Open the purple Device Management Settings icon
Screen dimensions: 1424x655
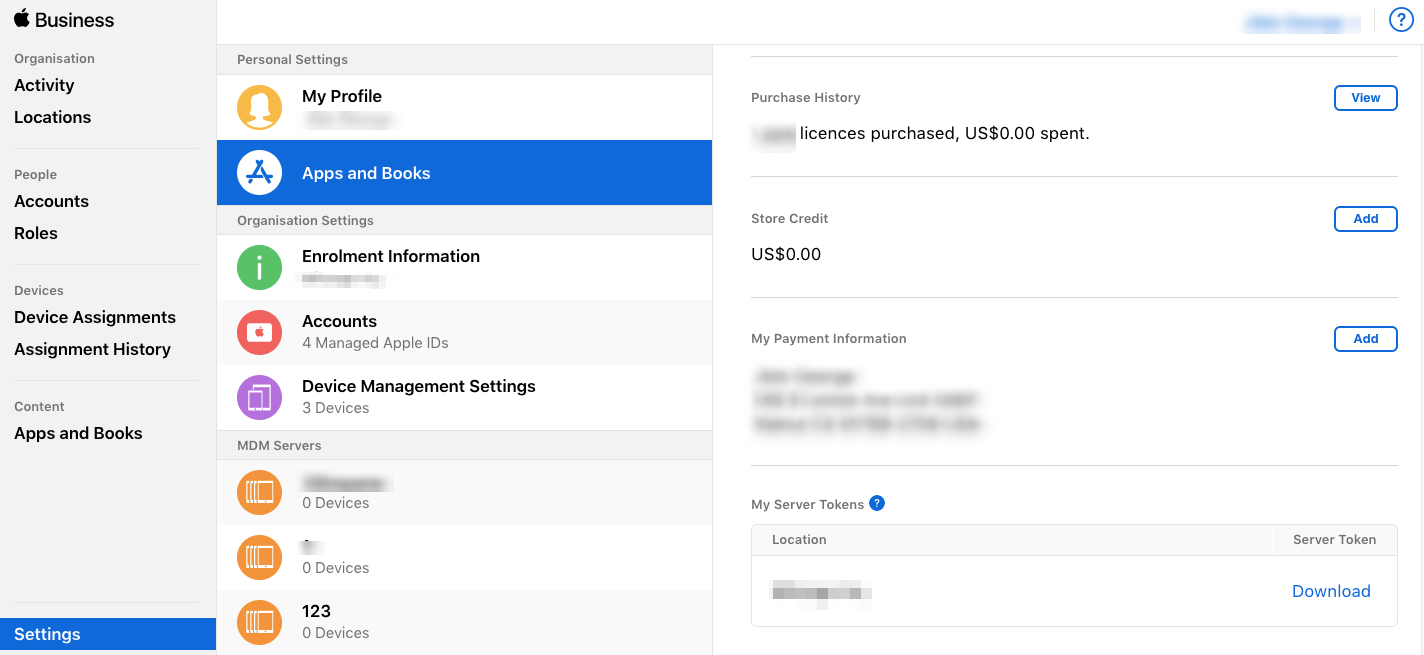259,397
